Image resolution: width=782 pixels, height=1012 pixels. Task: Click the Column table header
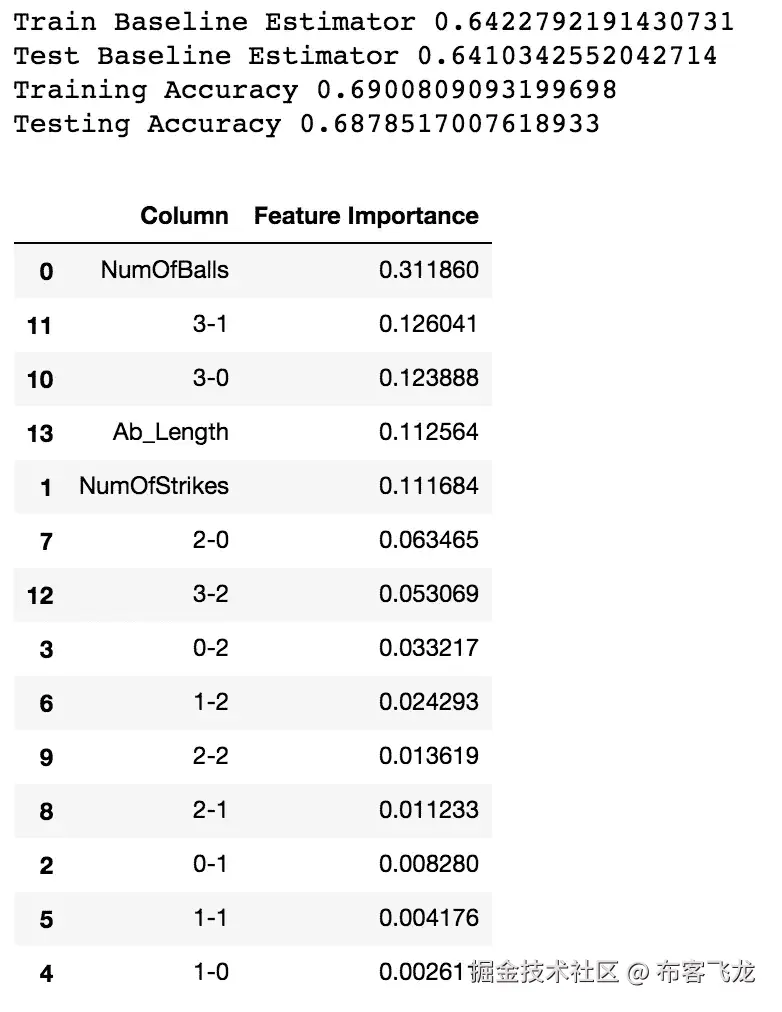point(184,216)
